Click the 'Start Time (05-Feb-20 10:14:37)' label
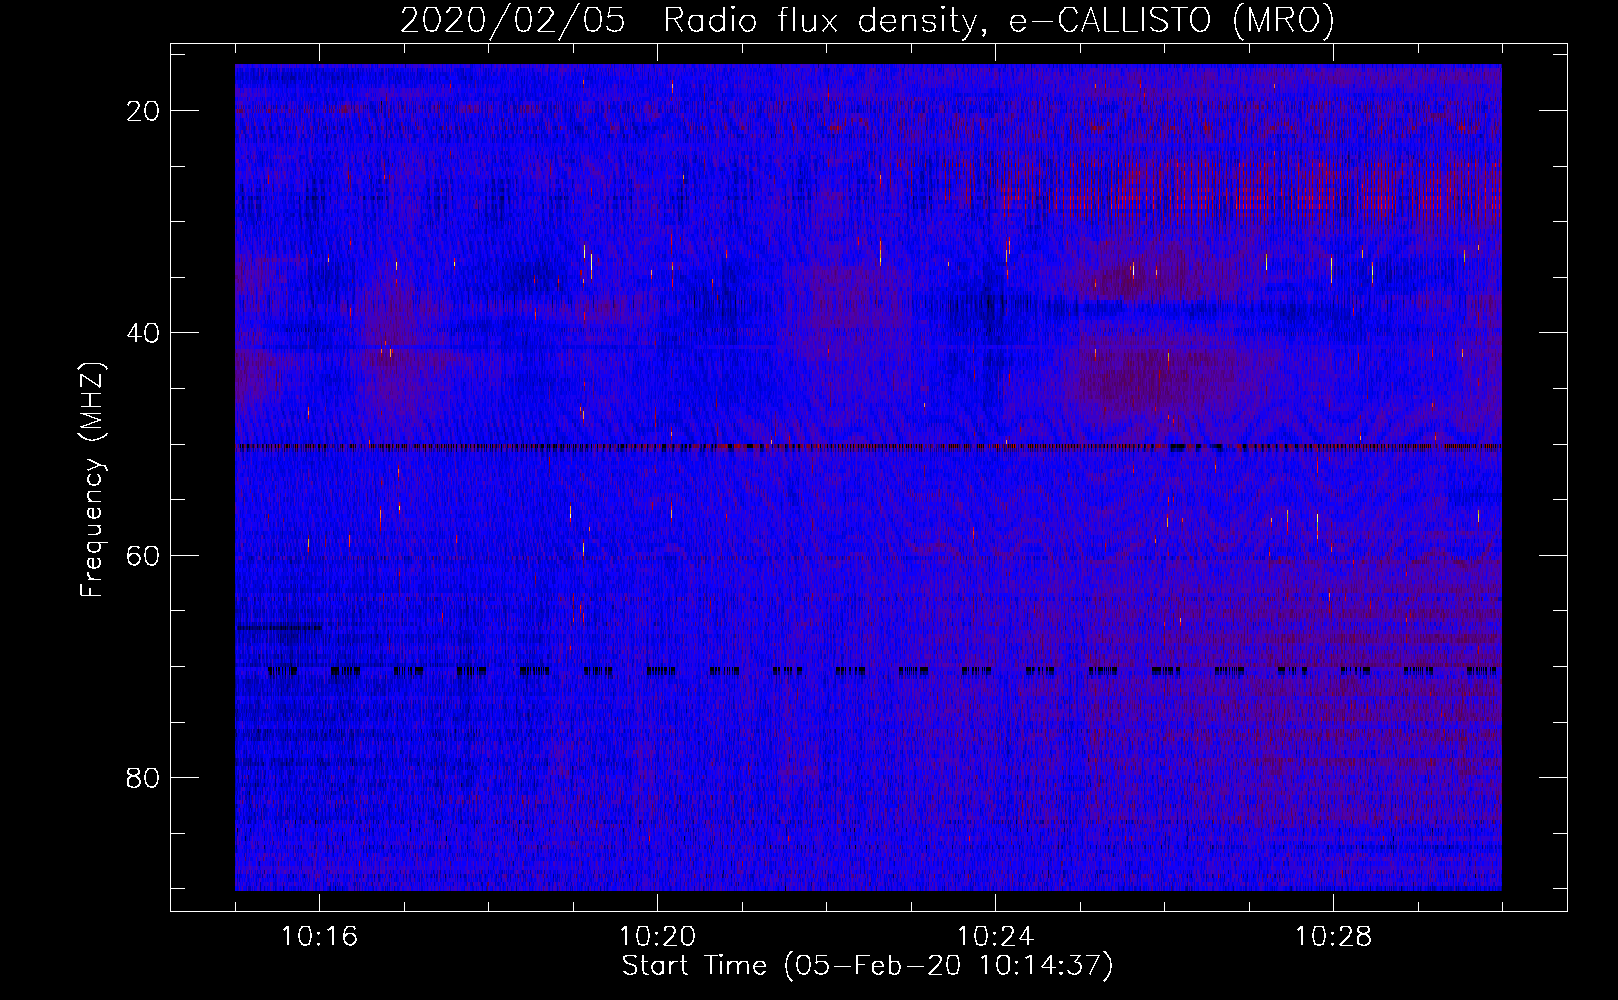The width and height of the screenshot is (1618, 1000). (x=867, y=966)
